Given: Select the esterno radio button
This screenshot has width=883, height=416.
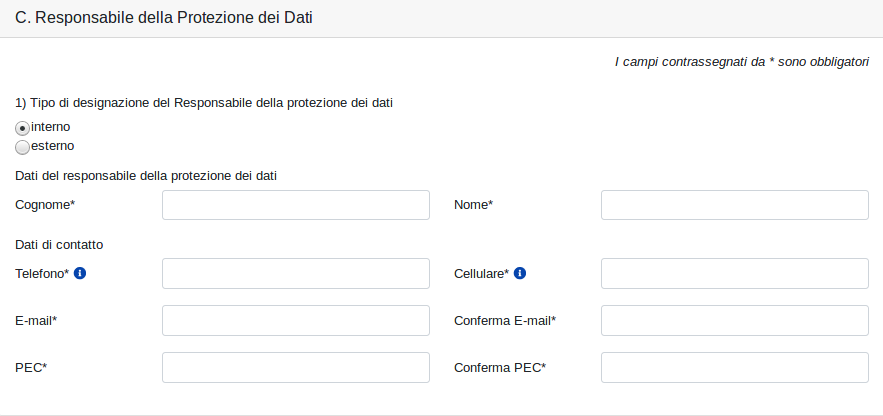Looking at the screenshot, I should (22, 147).
